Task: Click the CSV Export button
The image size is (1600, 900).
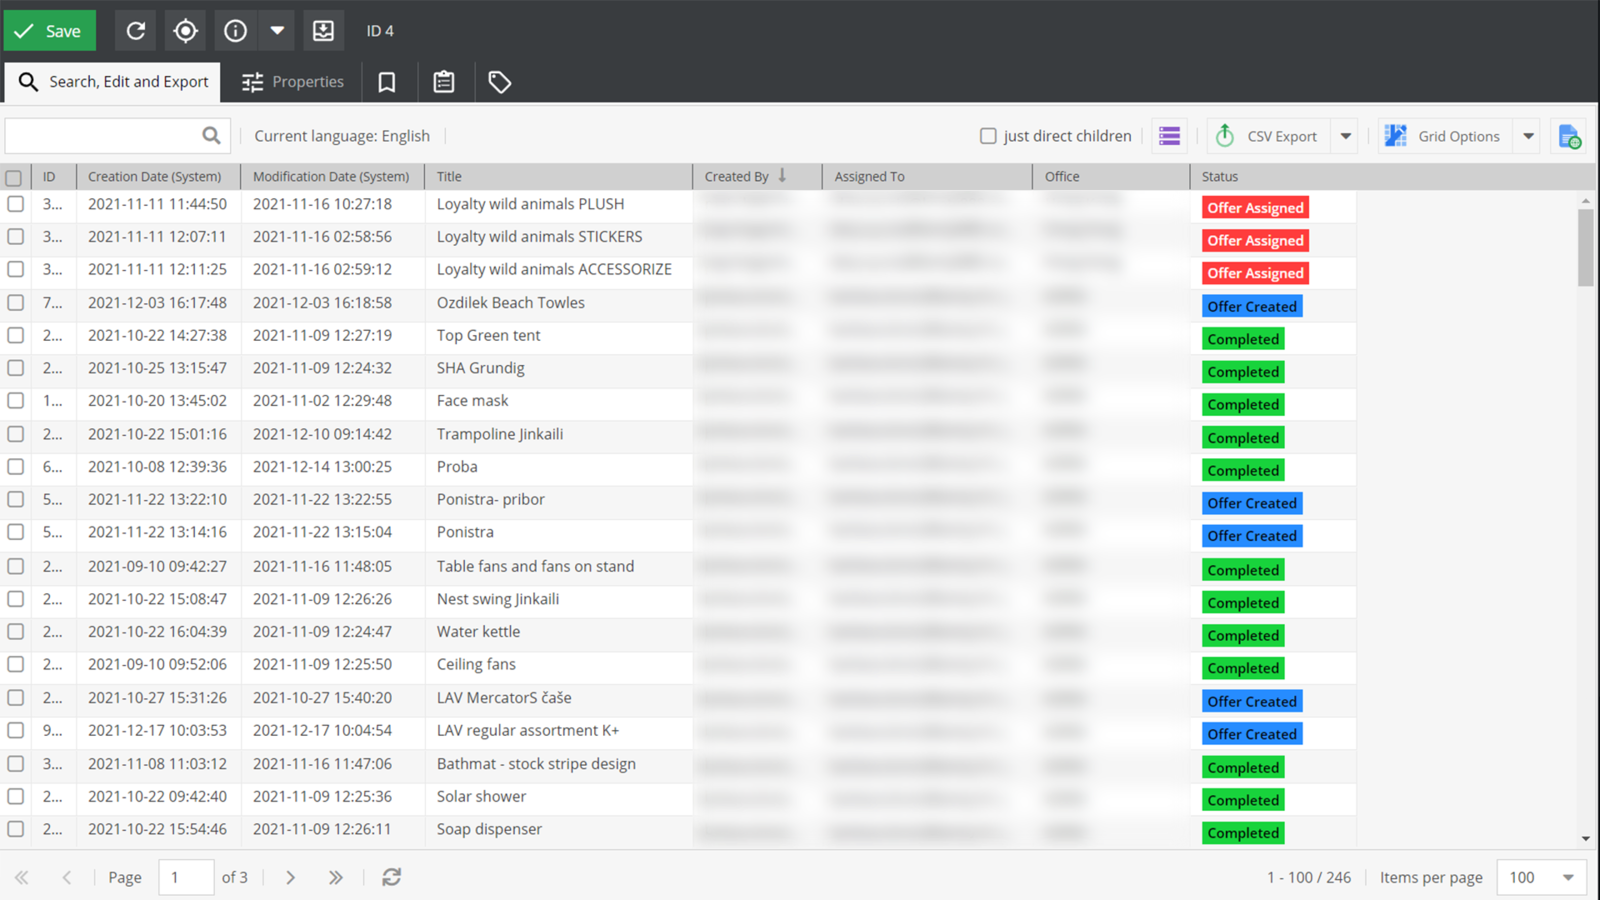Action: pyautogui.click(x=1267, y=136)
